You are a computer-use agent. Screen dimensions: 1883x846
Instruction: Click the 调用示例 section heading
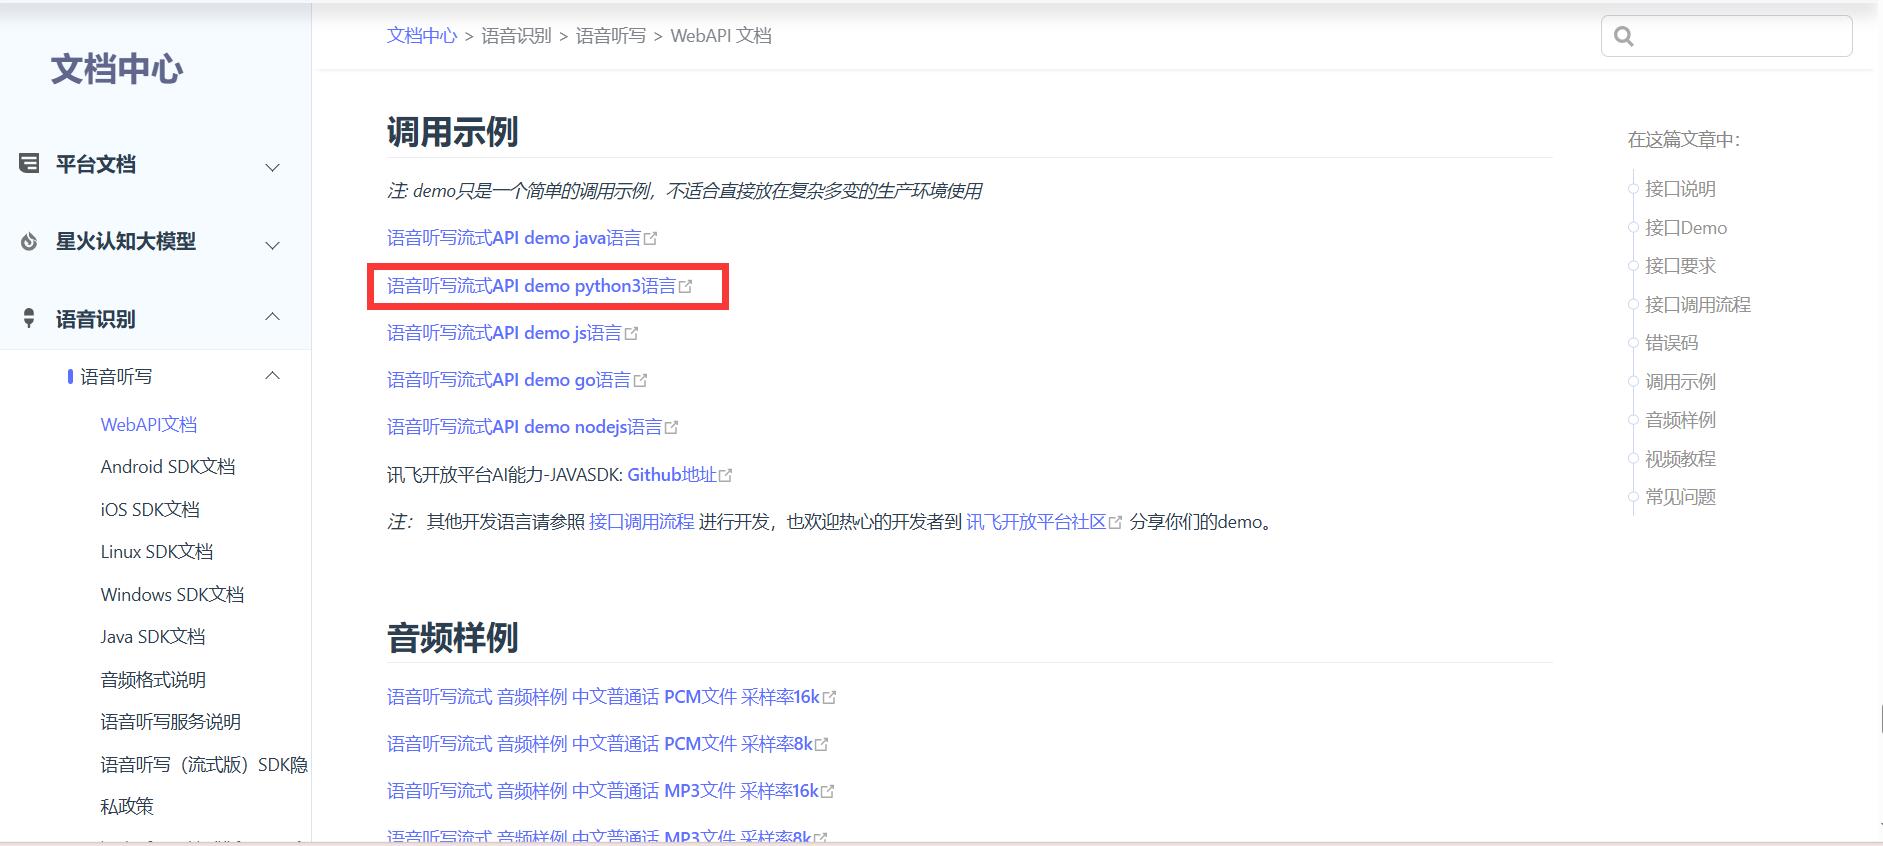pos(452,132)
